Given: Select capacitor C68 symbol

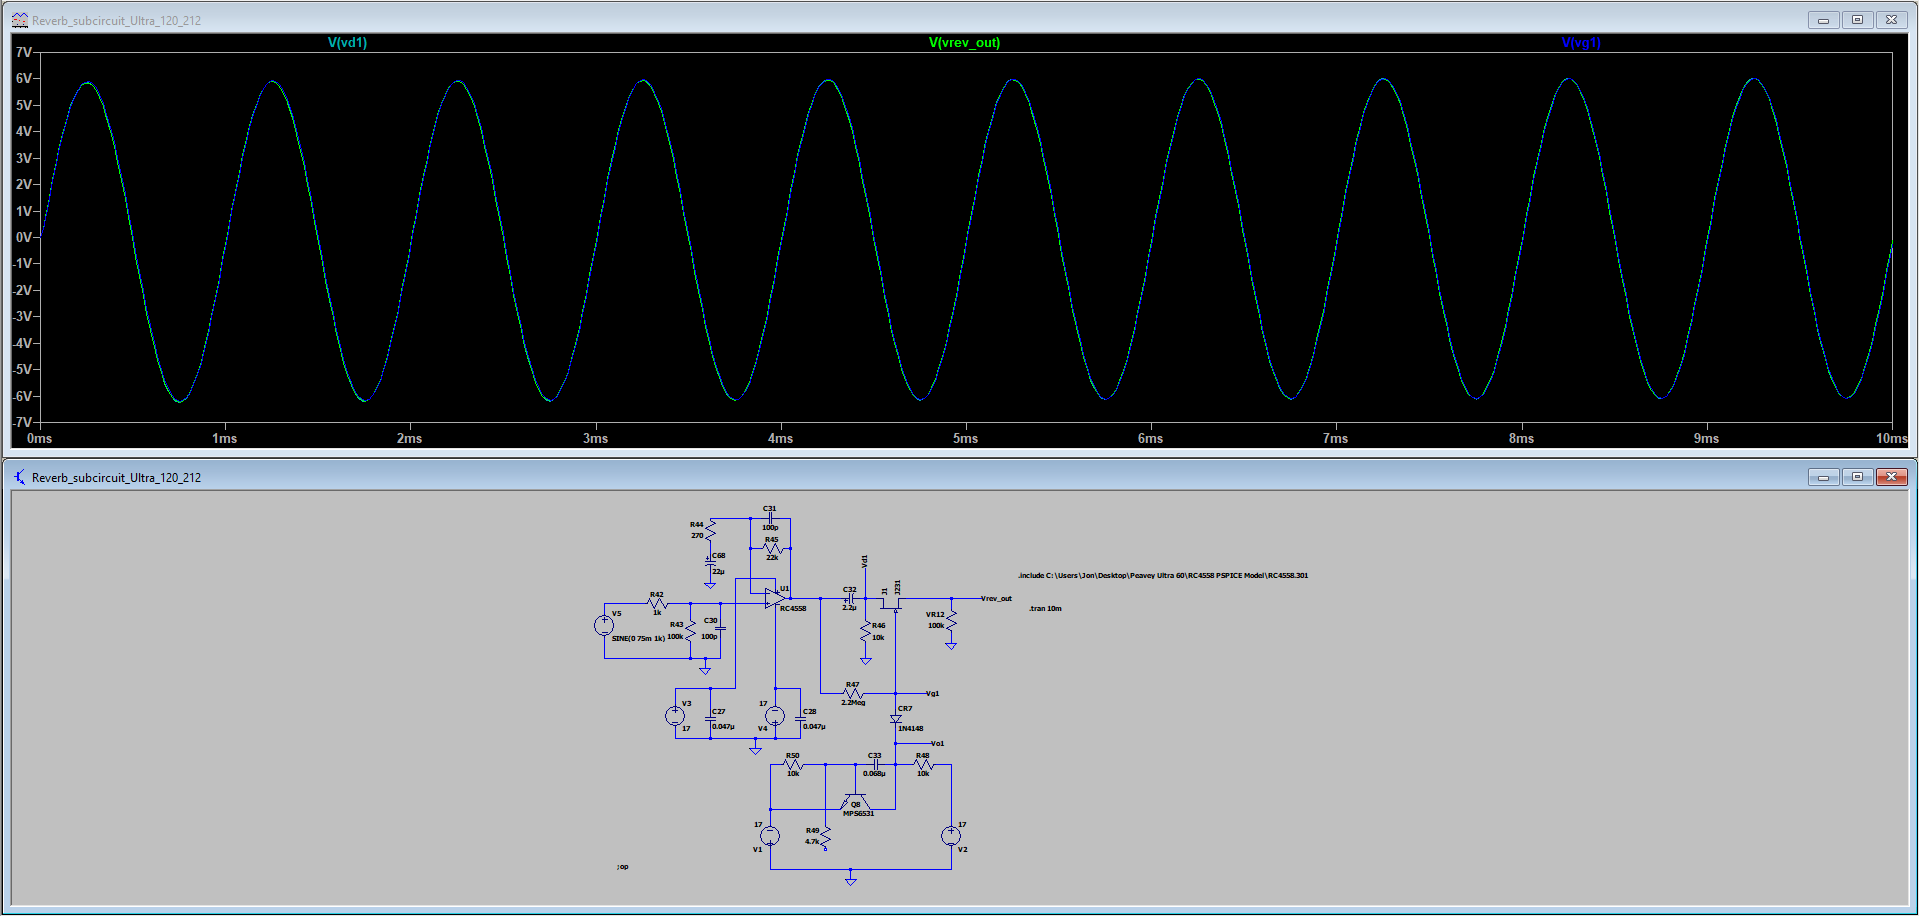Looking at the screenshot, I should (710, 564).
